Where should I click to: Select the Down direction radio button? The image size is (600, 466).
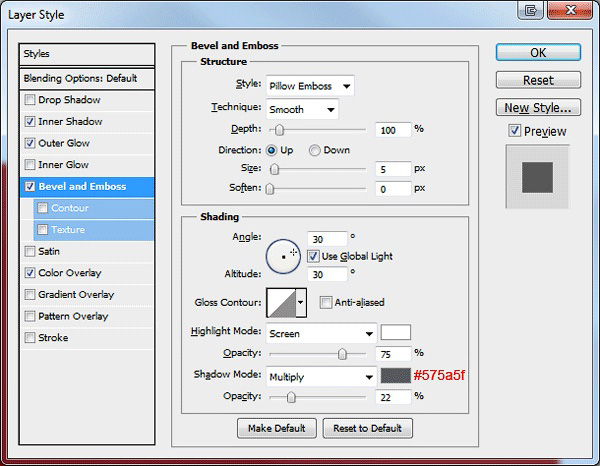point(315,150)
